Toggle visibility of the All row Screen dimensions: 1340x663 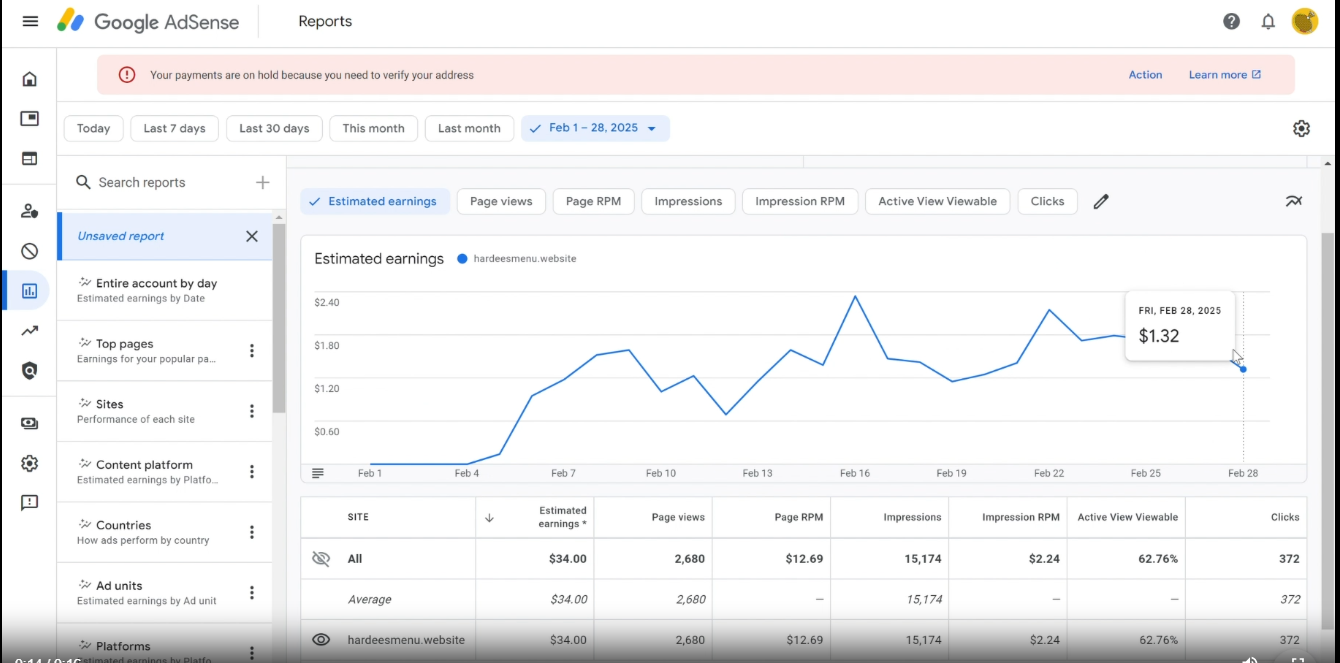321,559
